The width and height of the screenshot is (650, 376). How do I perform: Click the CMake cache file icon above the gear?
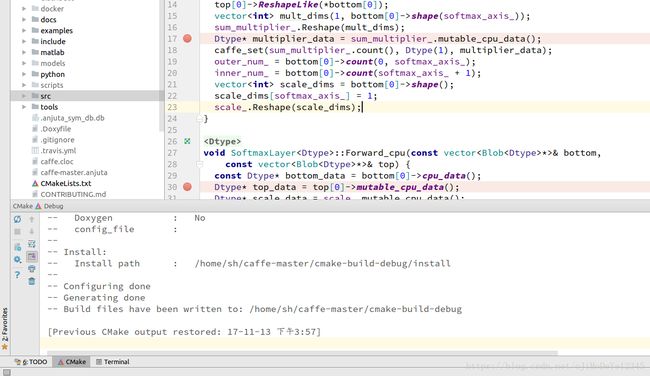coord(17,247)
